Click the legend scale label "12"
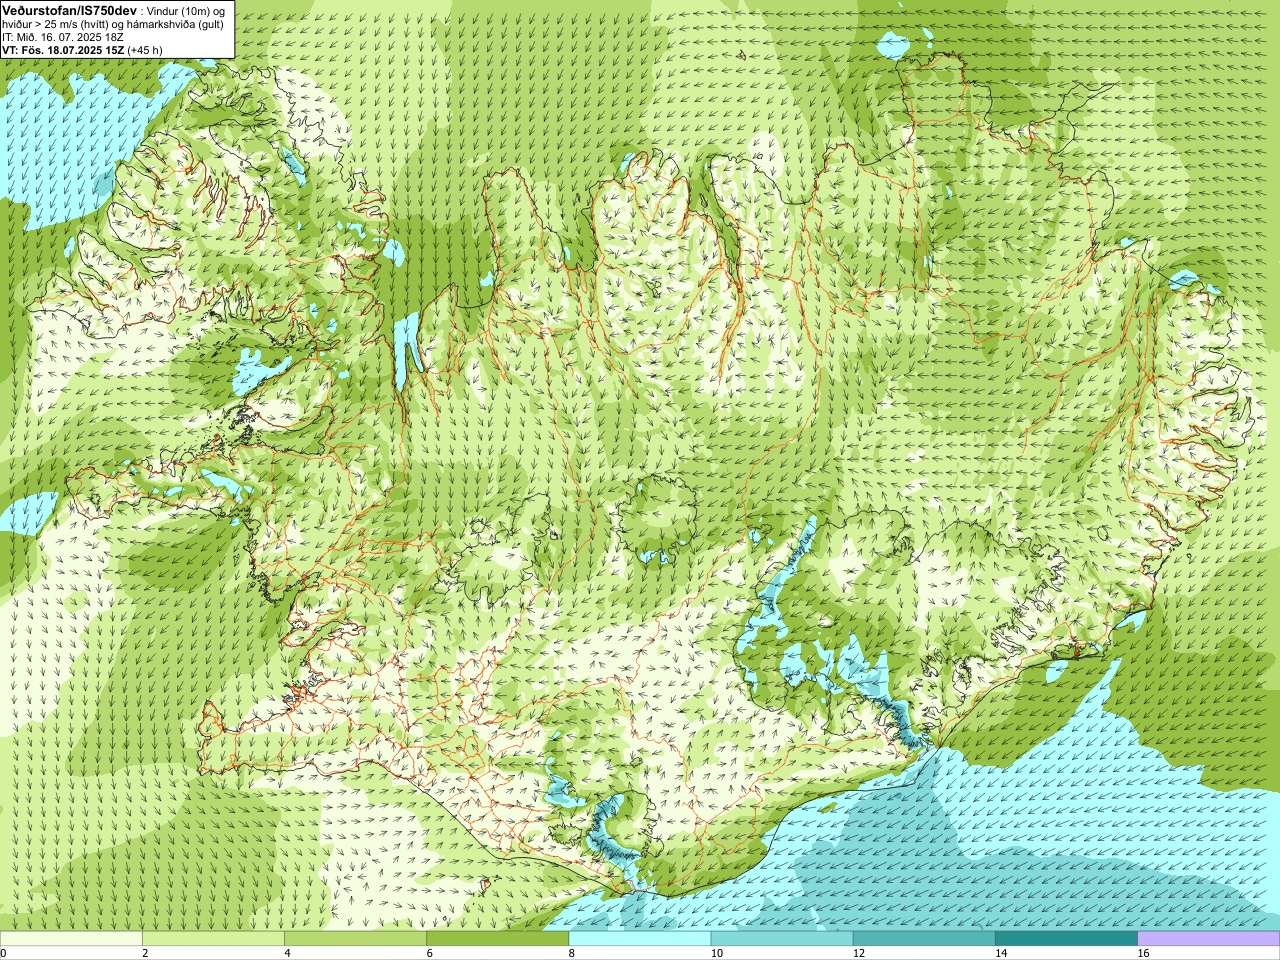 858,953
